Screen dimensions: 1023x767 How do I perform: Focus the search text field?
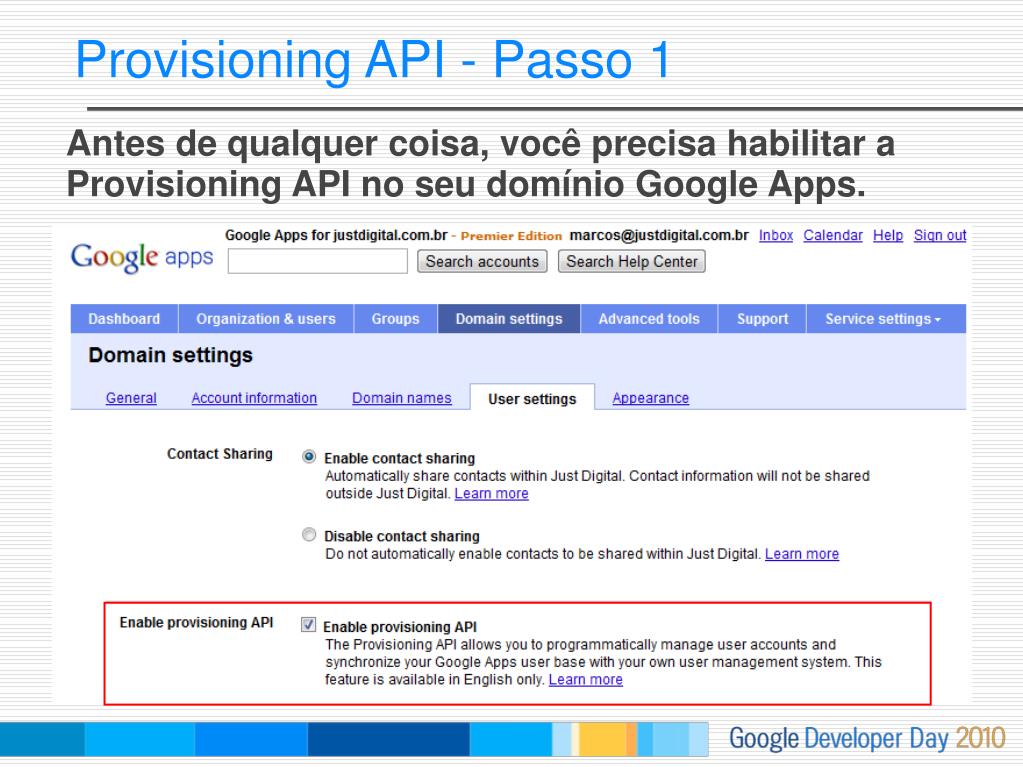pyautogui.click(x=318, y=261)
